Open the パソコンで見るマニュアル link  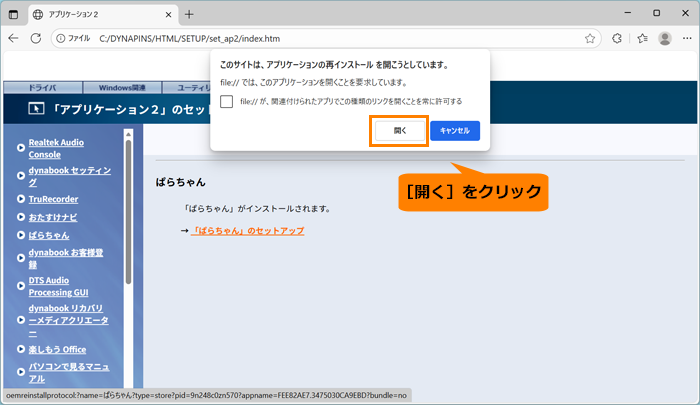69,372
